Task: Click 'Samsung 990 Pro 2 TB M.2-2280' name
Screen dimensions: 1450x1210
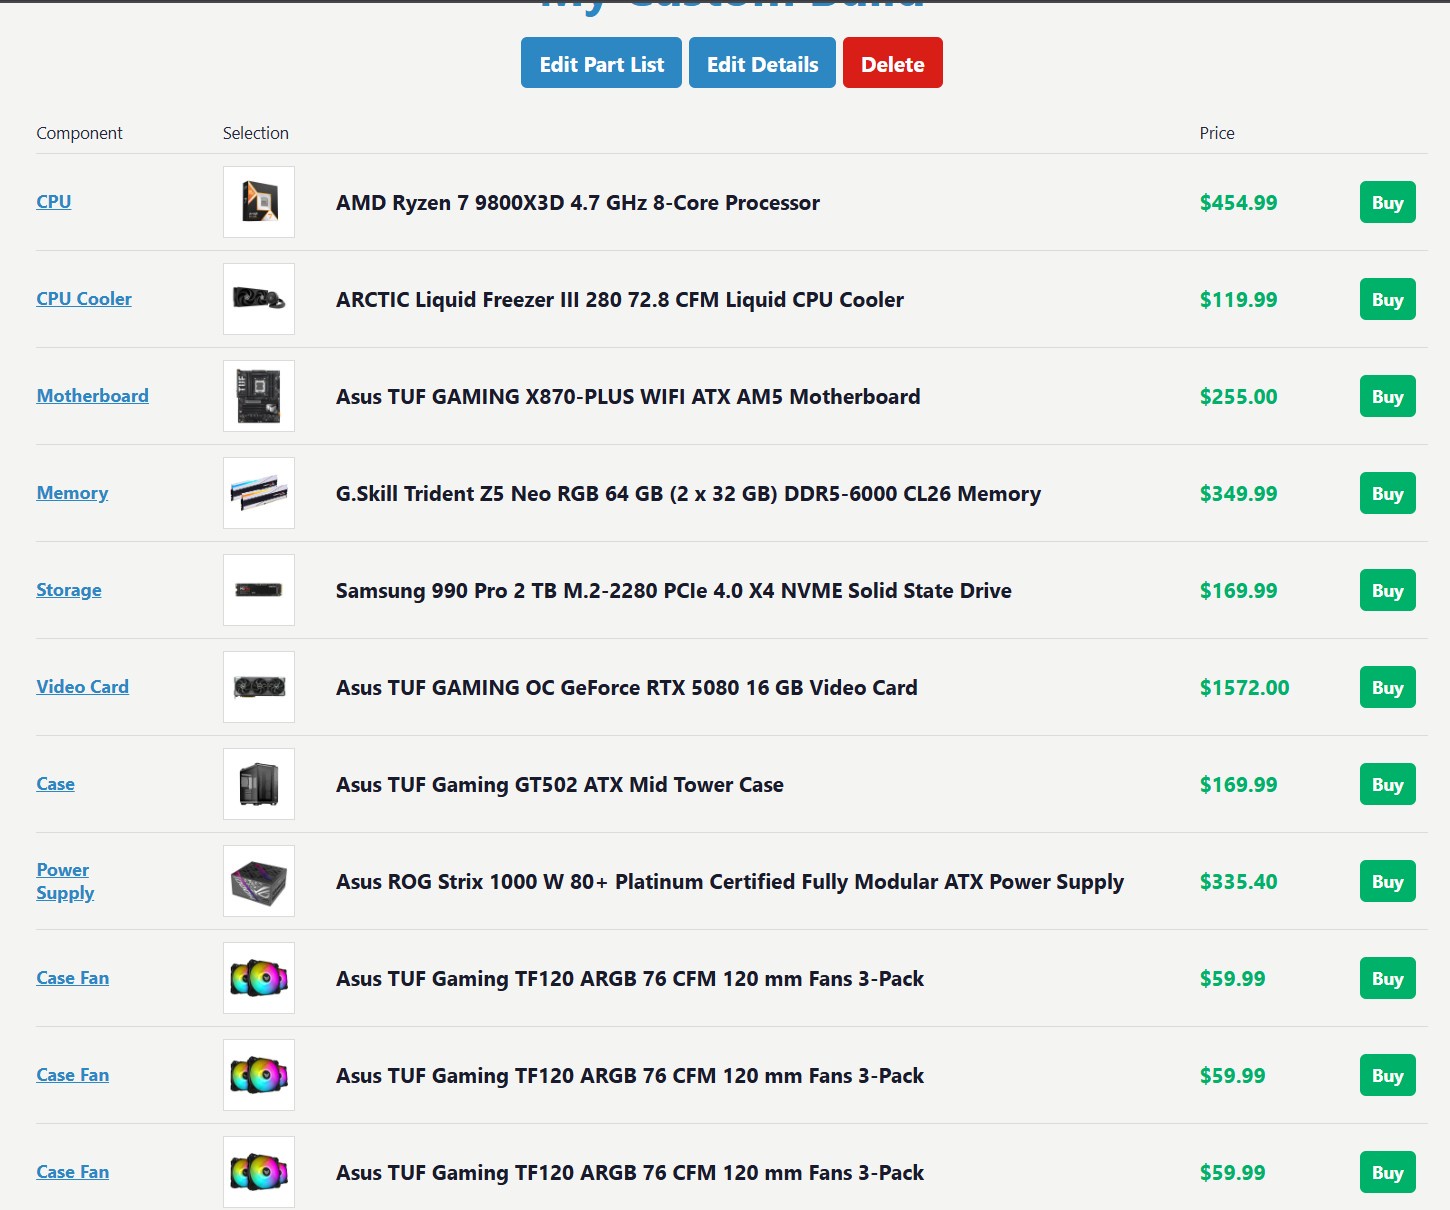Action: (x=674, y=591)
